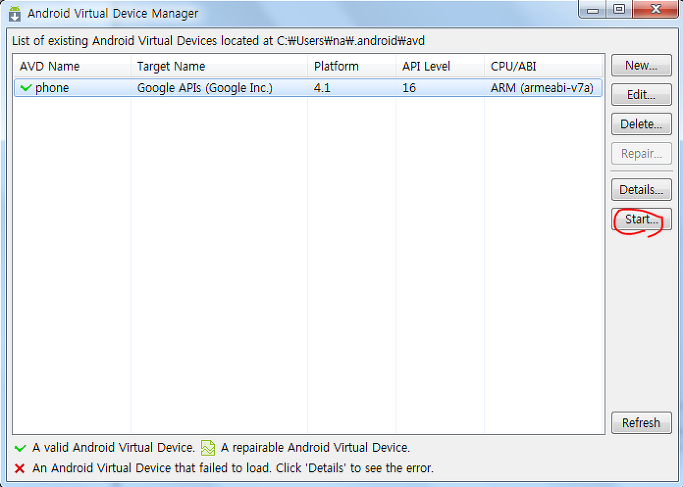Refresh the AVD list
683x487 pixels.
(x=641, y=423)
